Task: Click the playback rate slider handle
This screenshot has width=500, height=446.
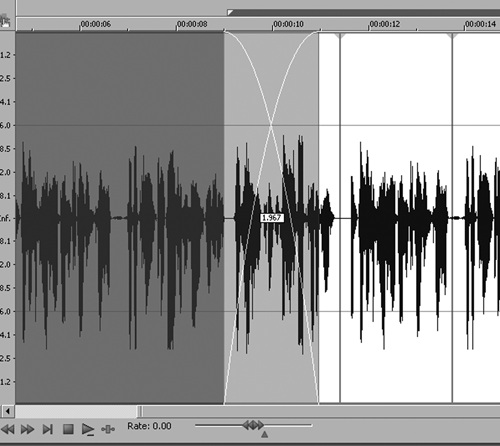Action: 253,425
